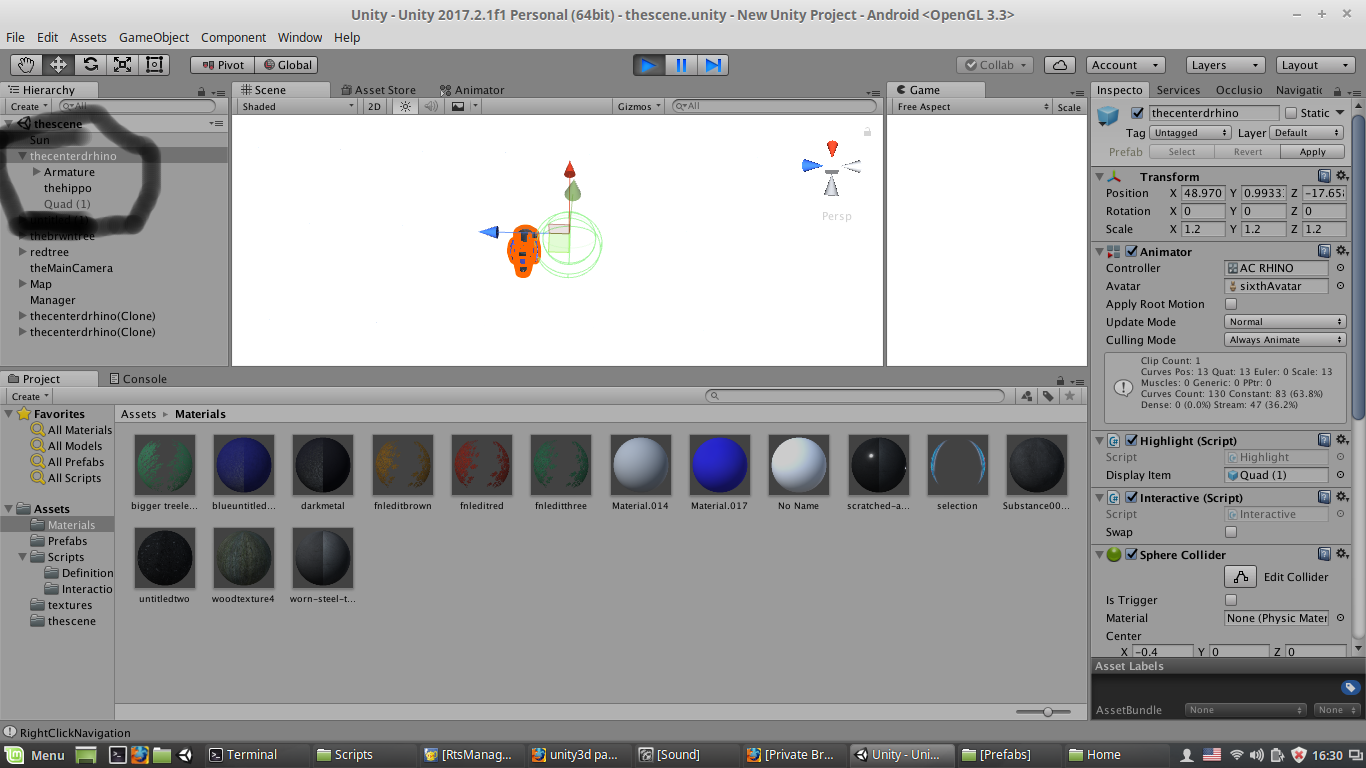Click the scene gizmo red Y axis cone

pyautogui.click(x=832, y=149)
